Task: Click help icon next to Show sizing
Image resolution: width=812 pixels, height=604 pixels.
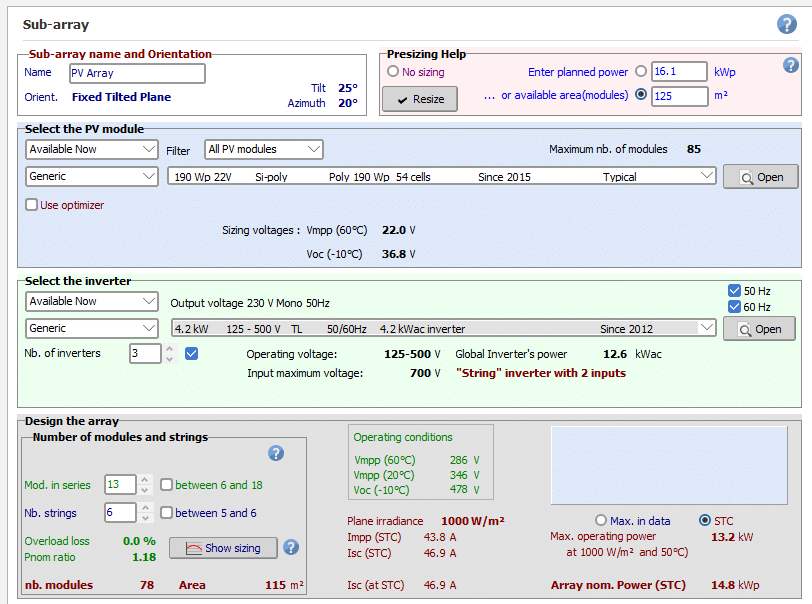Action: tap(291, 547)
